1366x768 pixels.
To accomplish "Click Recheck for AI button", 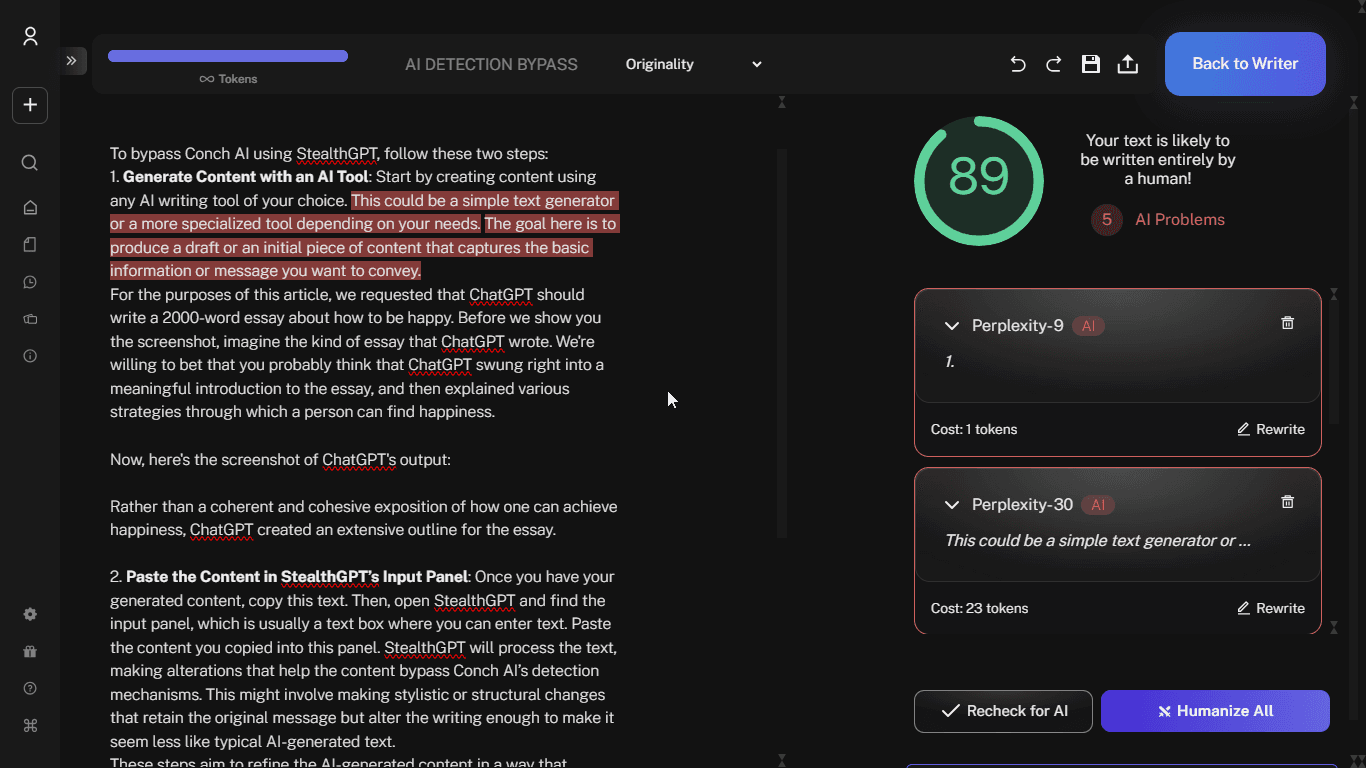I will click(x=1003, y=711).
